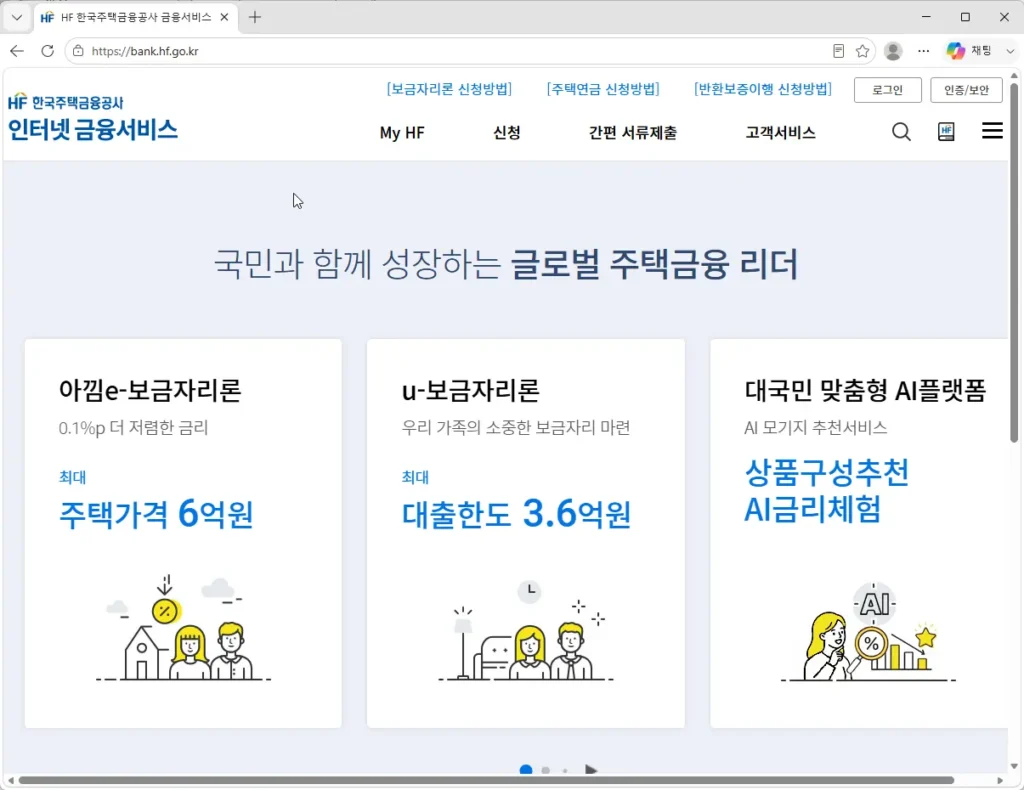1024x790 pixels.
Task: Click the 한국주택금융공사 인터넷 금융서비스 logo
Action: pos(92,118)
